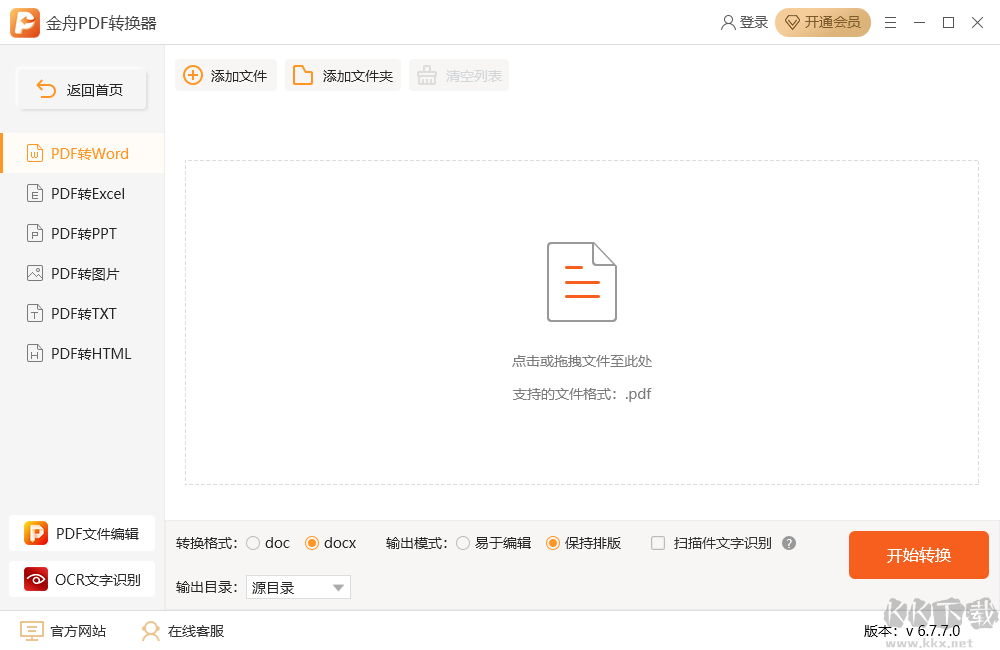The width and height of the screenshot is (1000, 650).
Task: Click the 登录 login link
Action: point(743,22)
